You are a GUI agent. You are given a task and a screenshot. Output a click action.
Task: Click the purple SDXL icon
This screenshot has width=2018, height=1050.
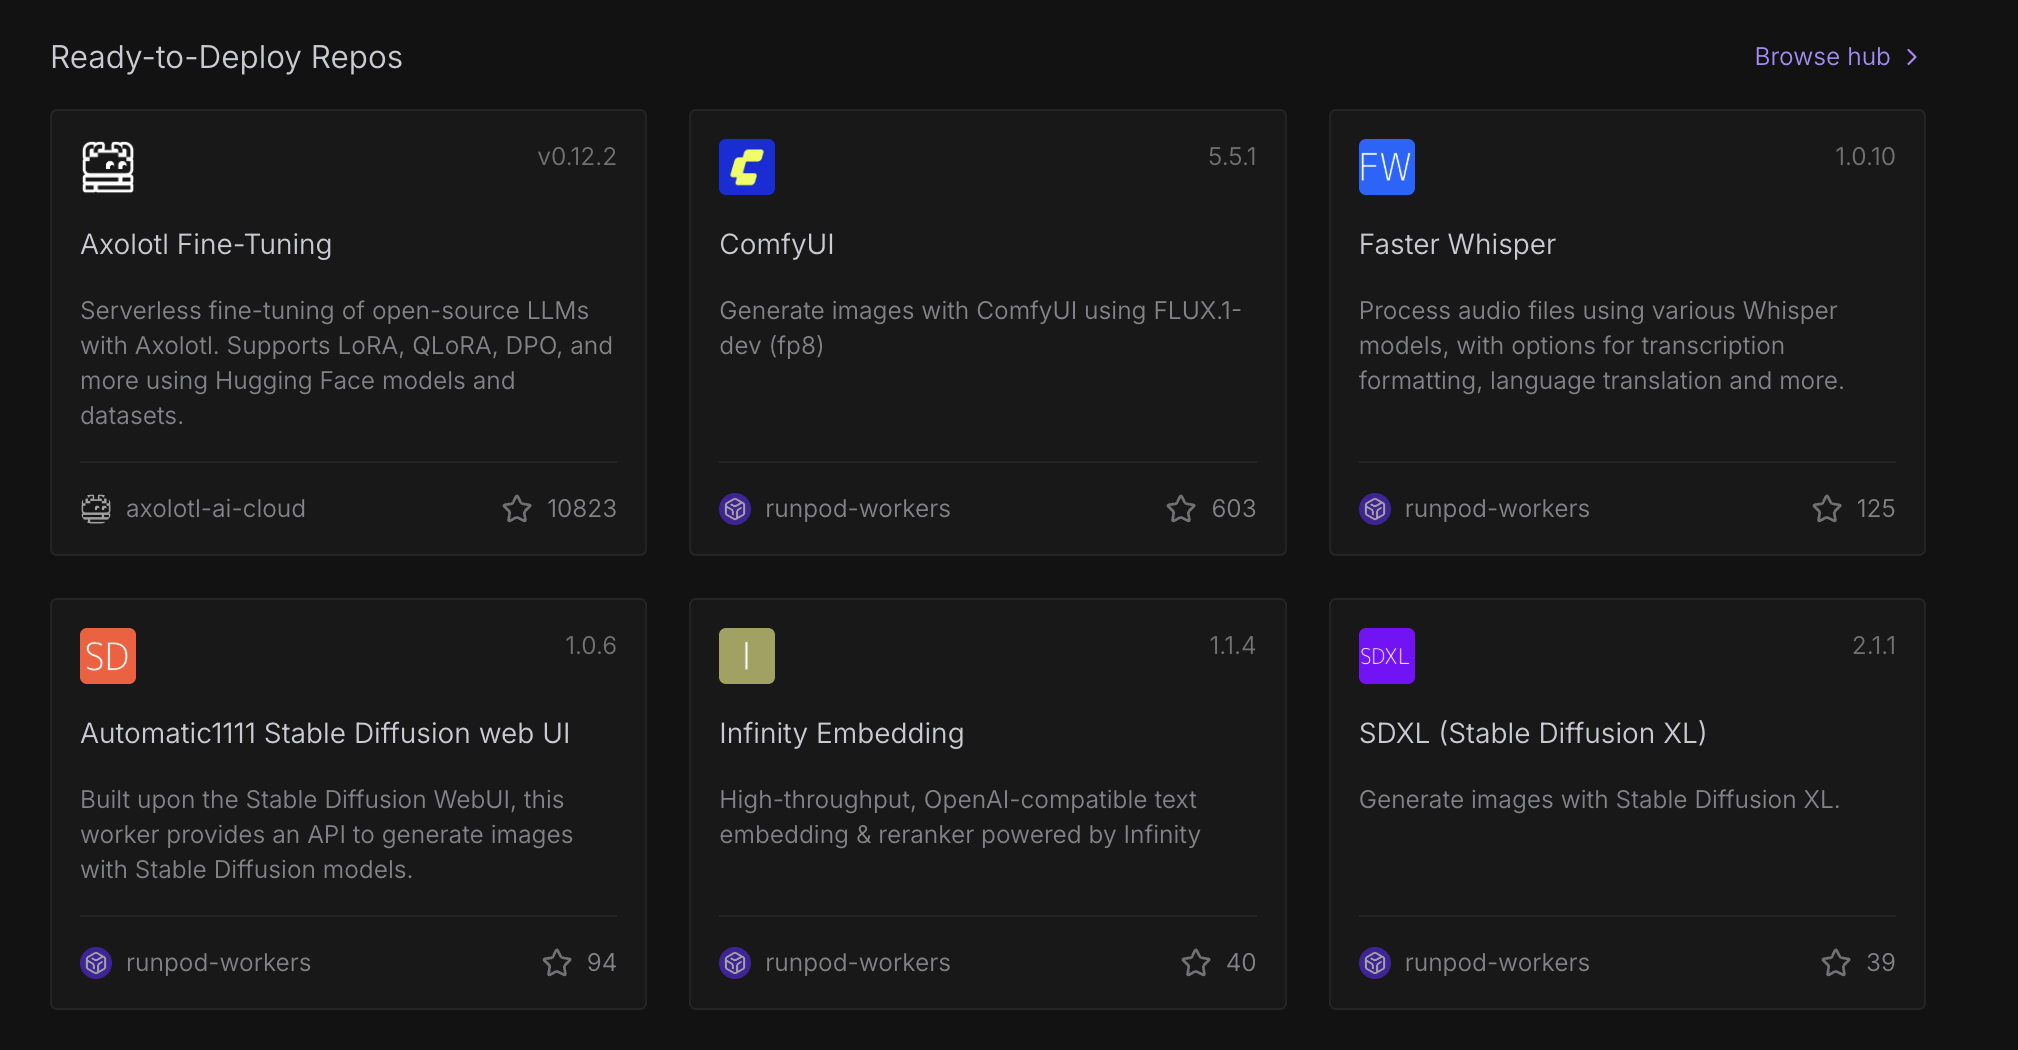point(1386,656)
